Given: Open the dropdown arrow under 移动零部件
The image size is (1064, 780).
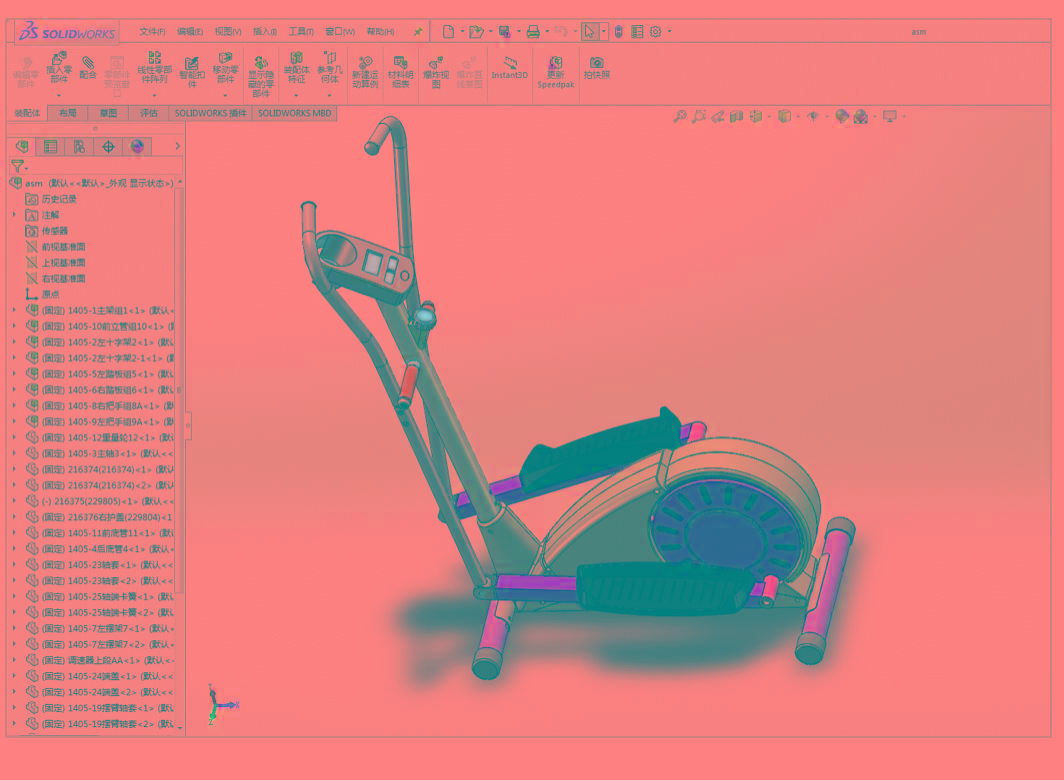Looking at the screenshot, I should pyautogui.click(x=225, y=96).
